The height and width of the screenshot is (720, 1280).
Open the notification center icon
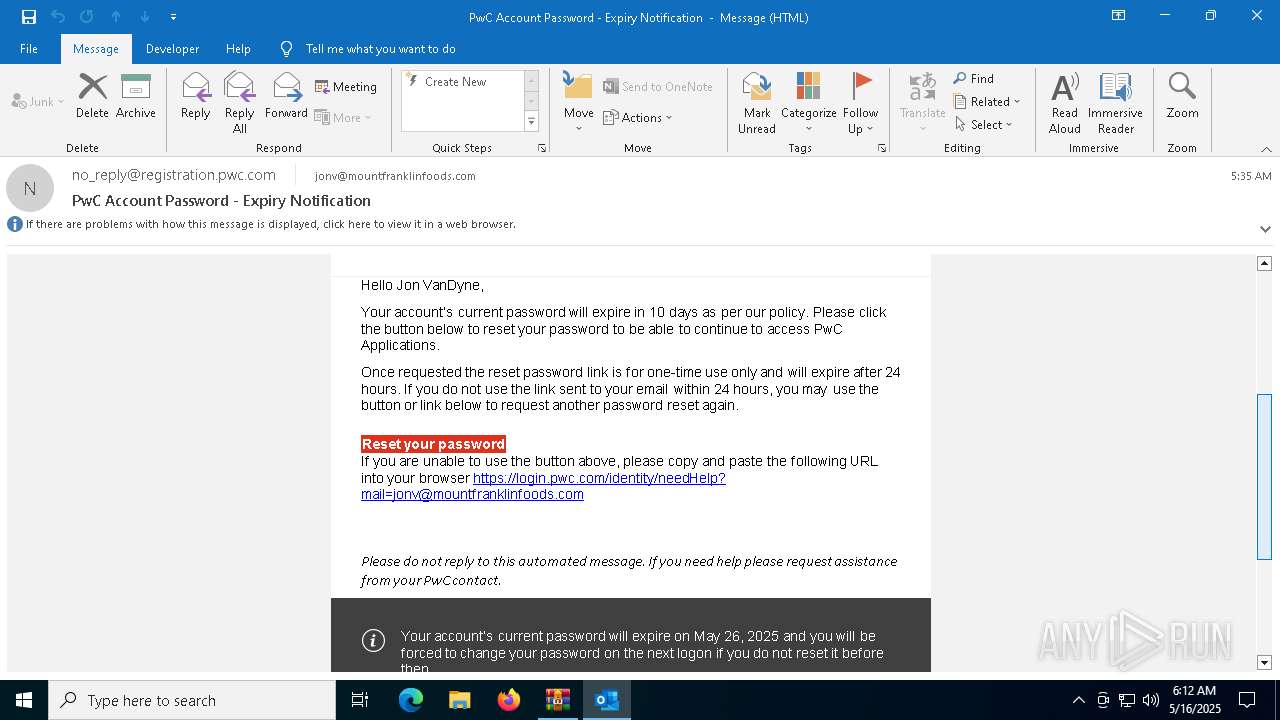tap(1247, 700)
